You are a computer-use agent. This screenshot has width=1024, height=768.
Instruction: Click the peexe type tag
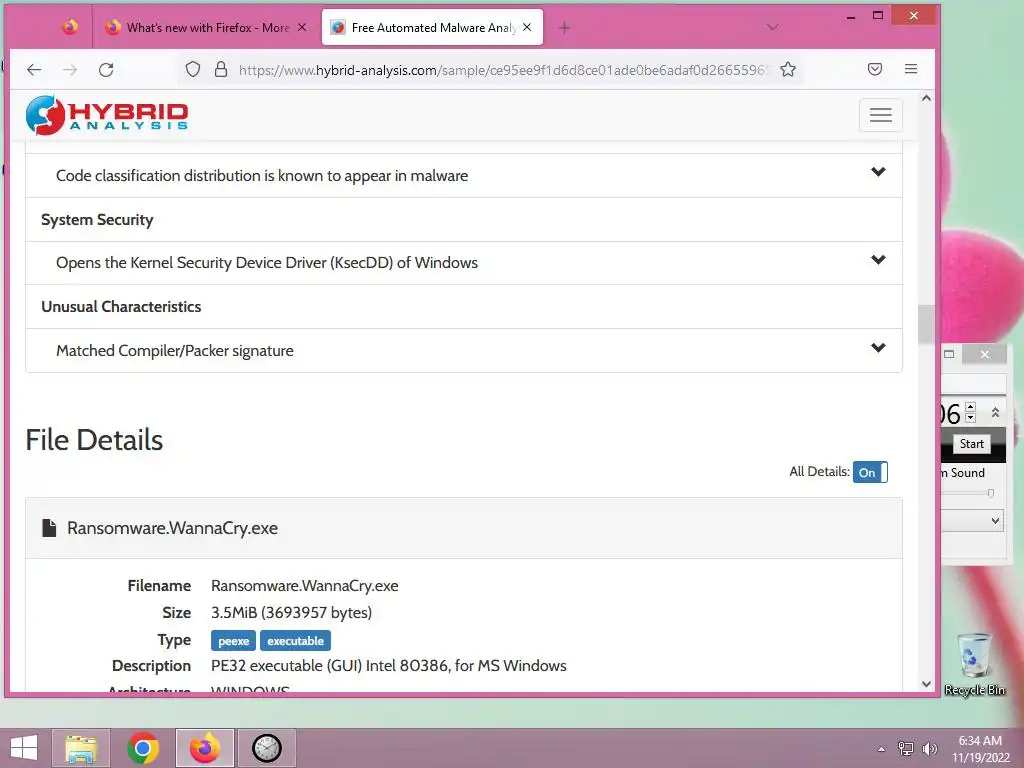tap(233, 641)
